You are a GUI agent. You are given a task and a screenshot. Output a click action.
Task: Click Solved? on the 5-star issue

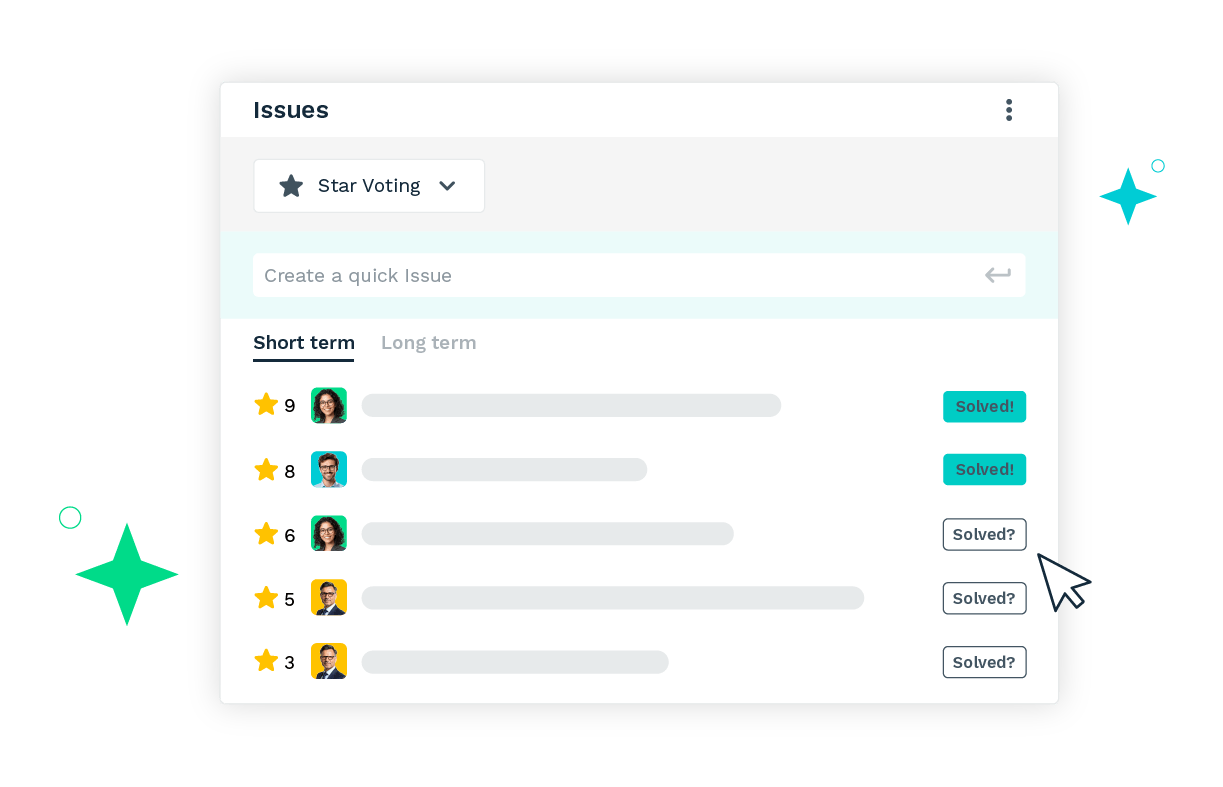tap(984, 598)
